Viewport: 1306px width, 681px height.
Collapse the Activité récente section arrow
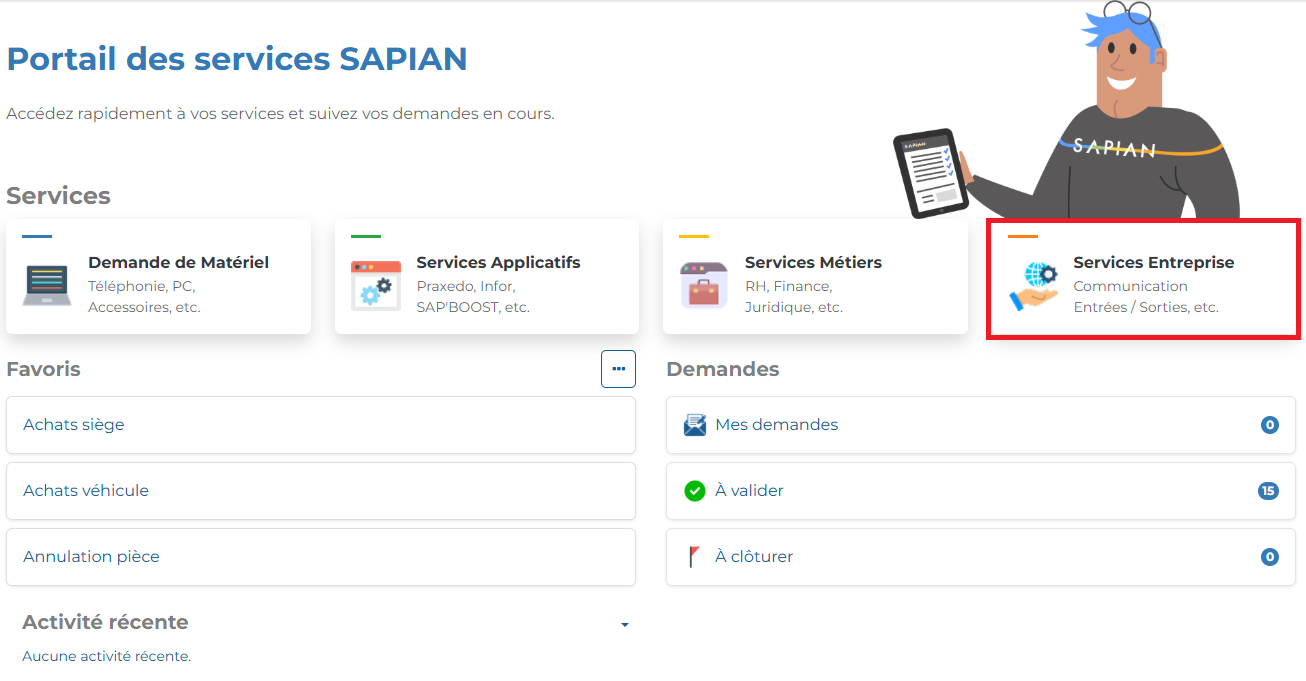pyautogui.click(x=625, y=625)
